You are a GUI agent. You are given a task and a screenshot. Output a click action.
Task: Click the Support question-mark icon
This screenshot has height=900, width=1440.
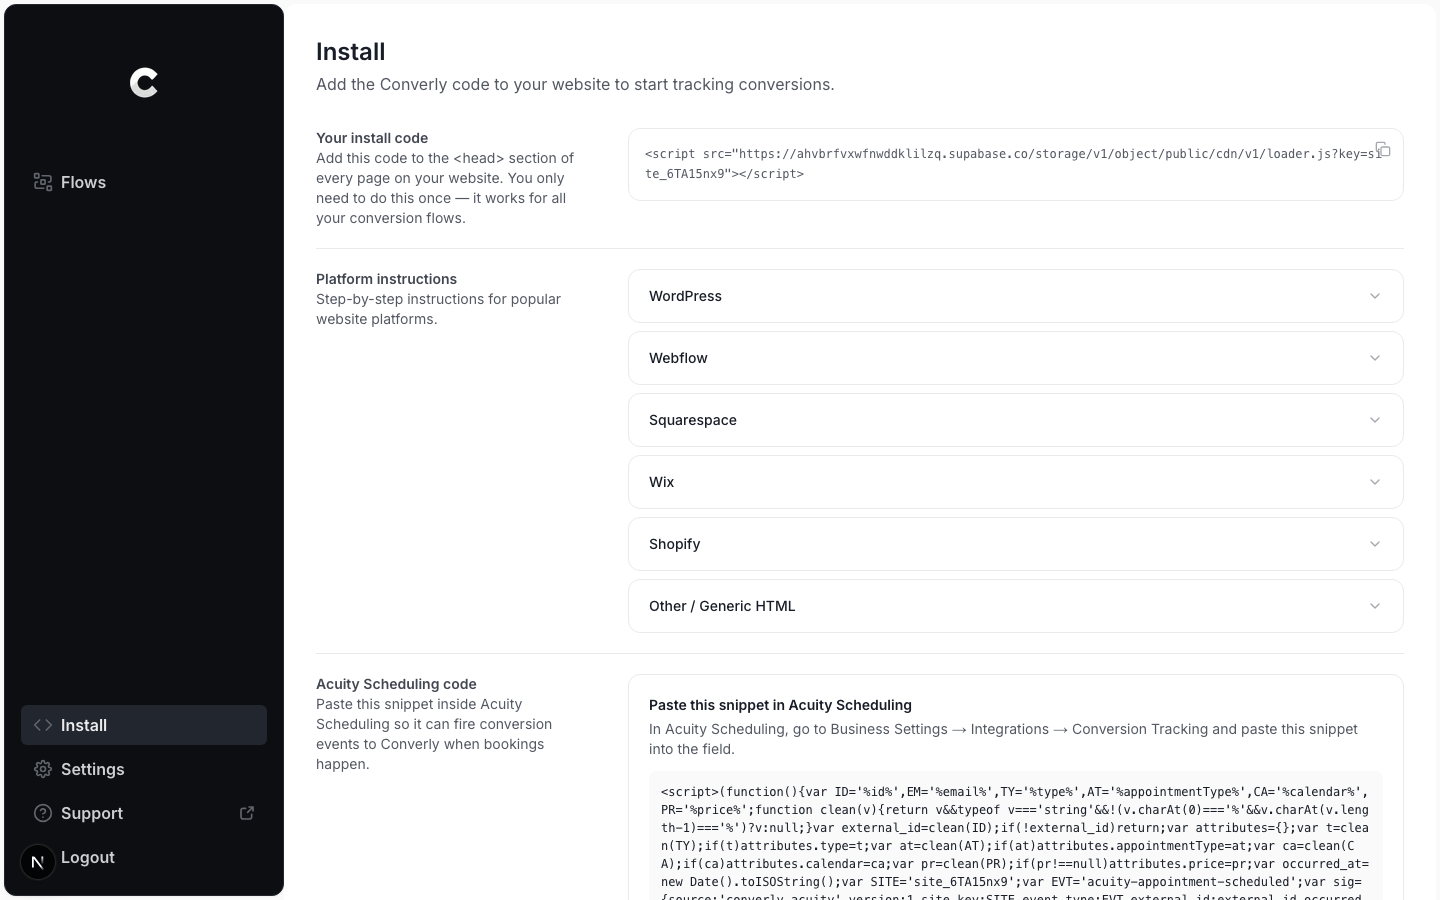pyautogui.click(x=43, y=813)
